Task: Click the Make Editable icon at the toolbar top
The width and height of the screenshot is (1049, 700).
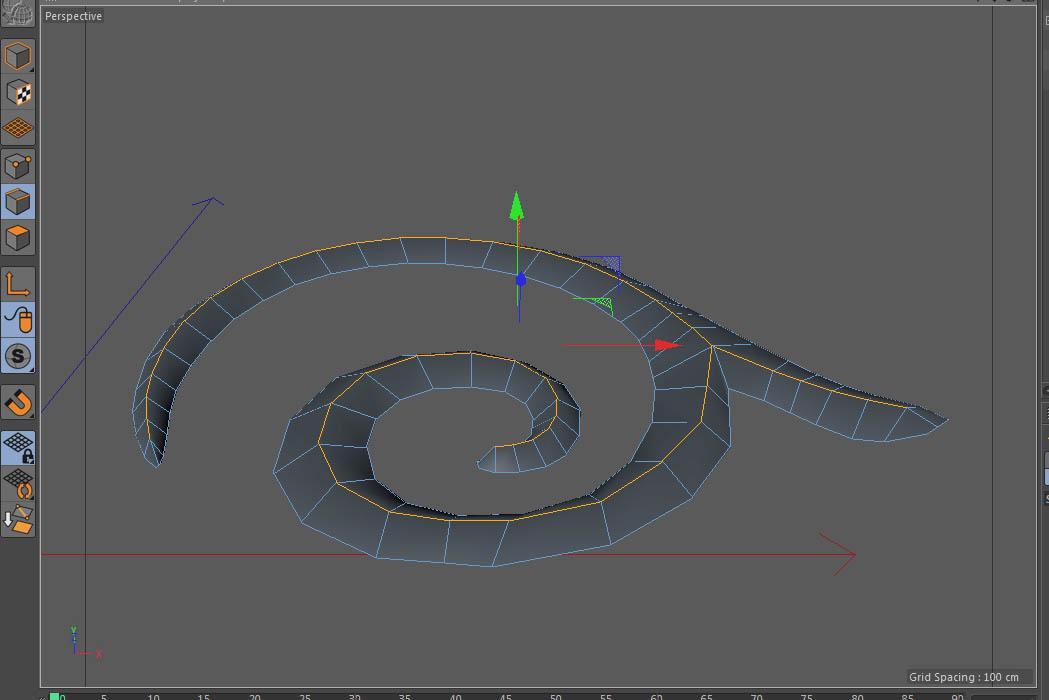Action: [x=18, y=13]
